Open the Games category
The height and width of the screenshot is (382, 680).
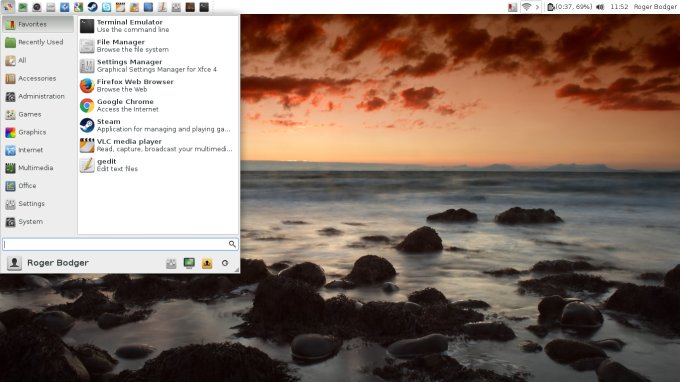click(39, 114)
